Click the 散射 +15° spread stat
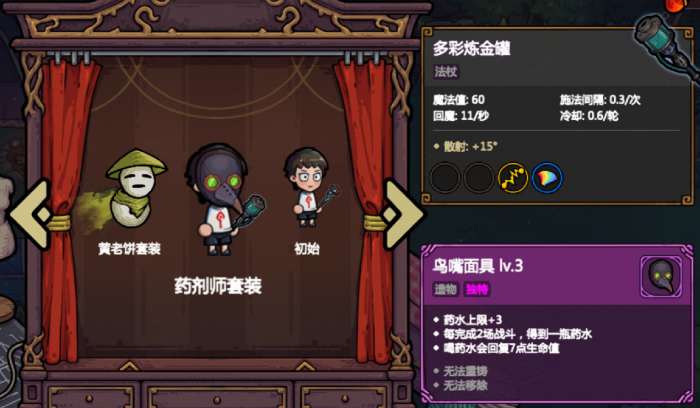Viewport: 700px width, 408px height. (x=466, y=146)
